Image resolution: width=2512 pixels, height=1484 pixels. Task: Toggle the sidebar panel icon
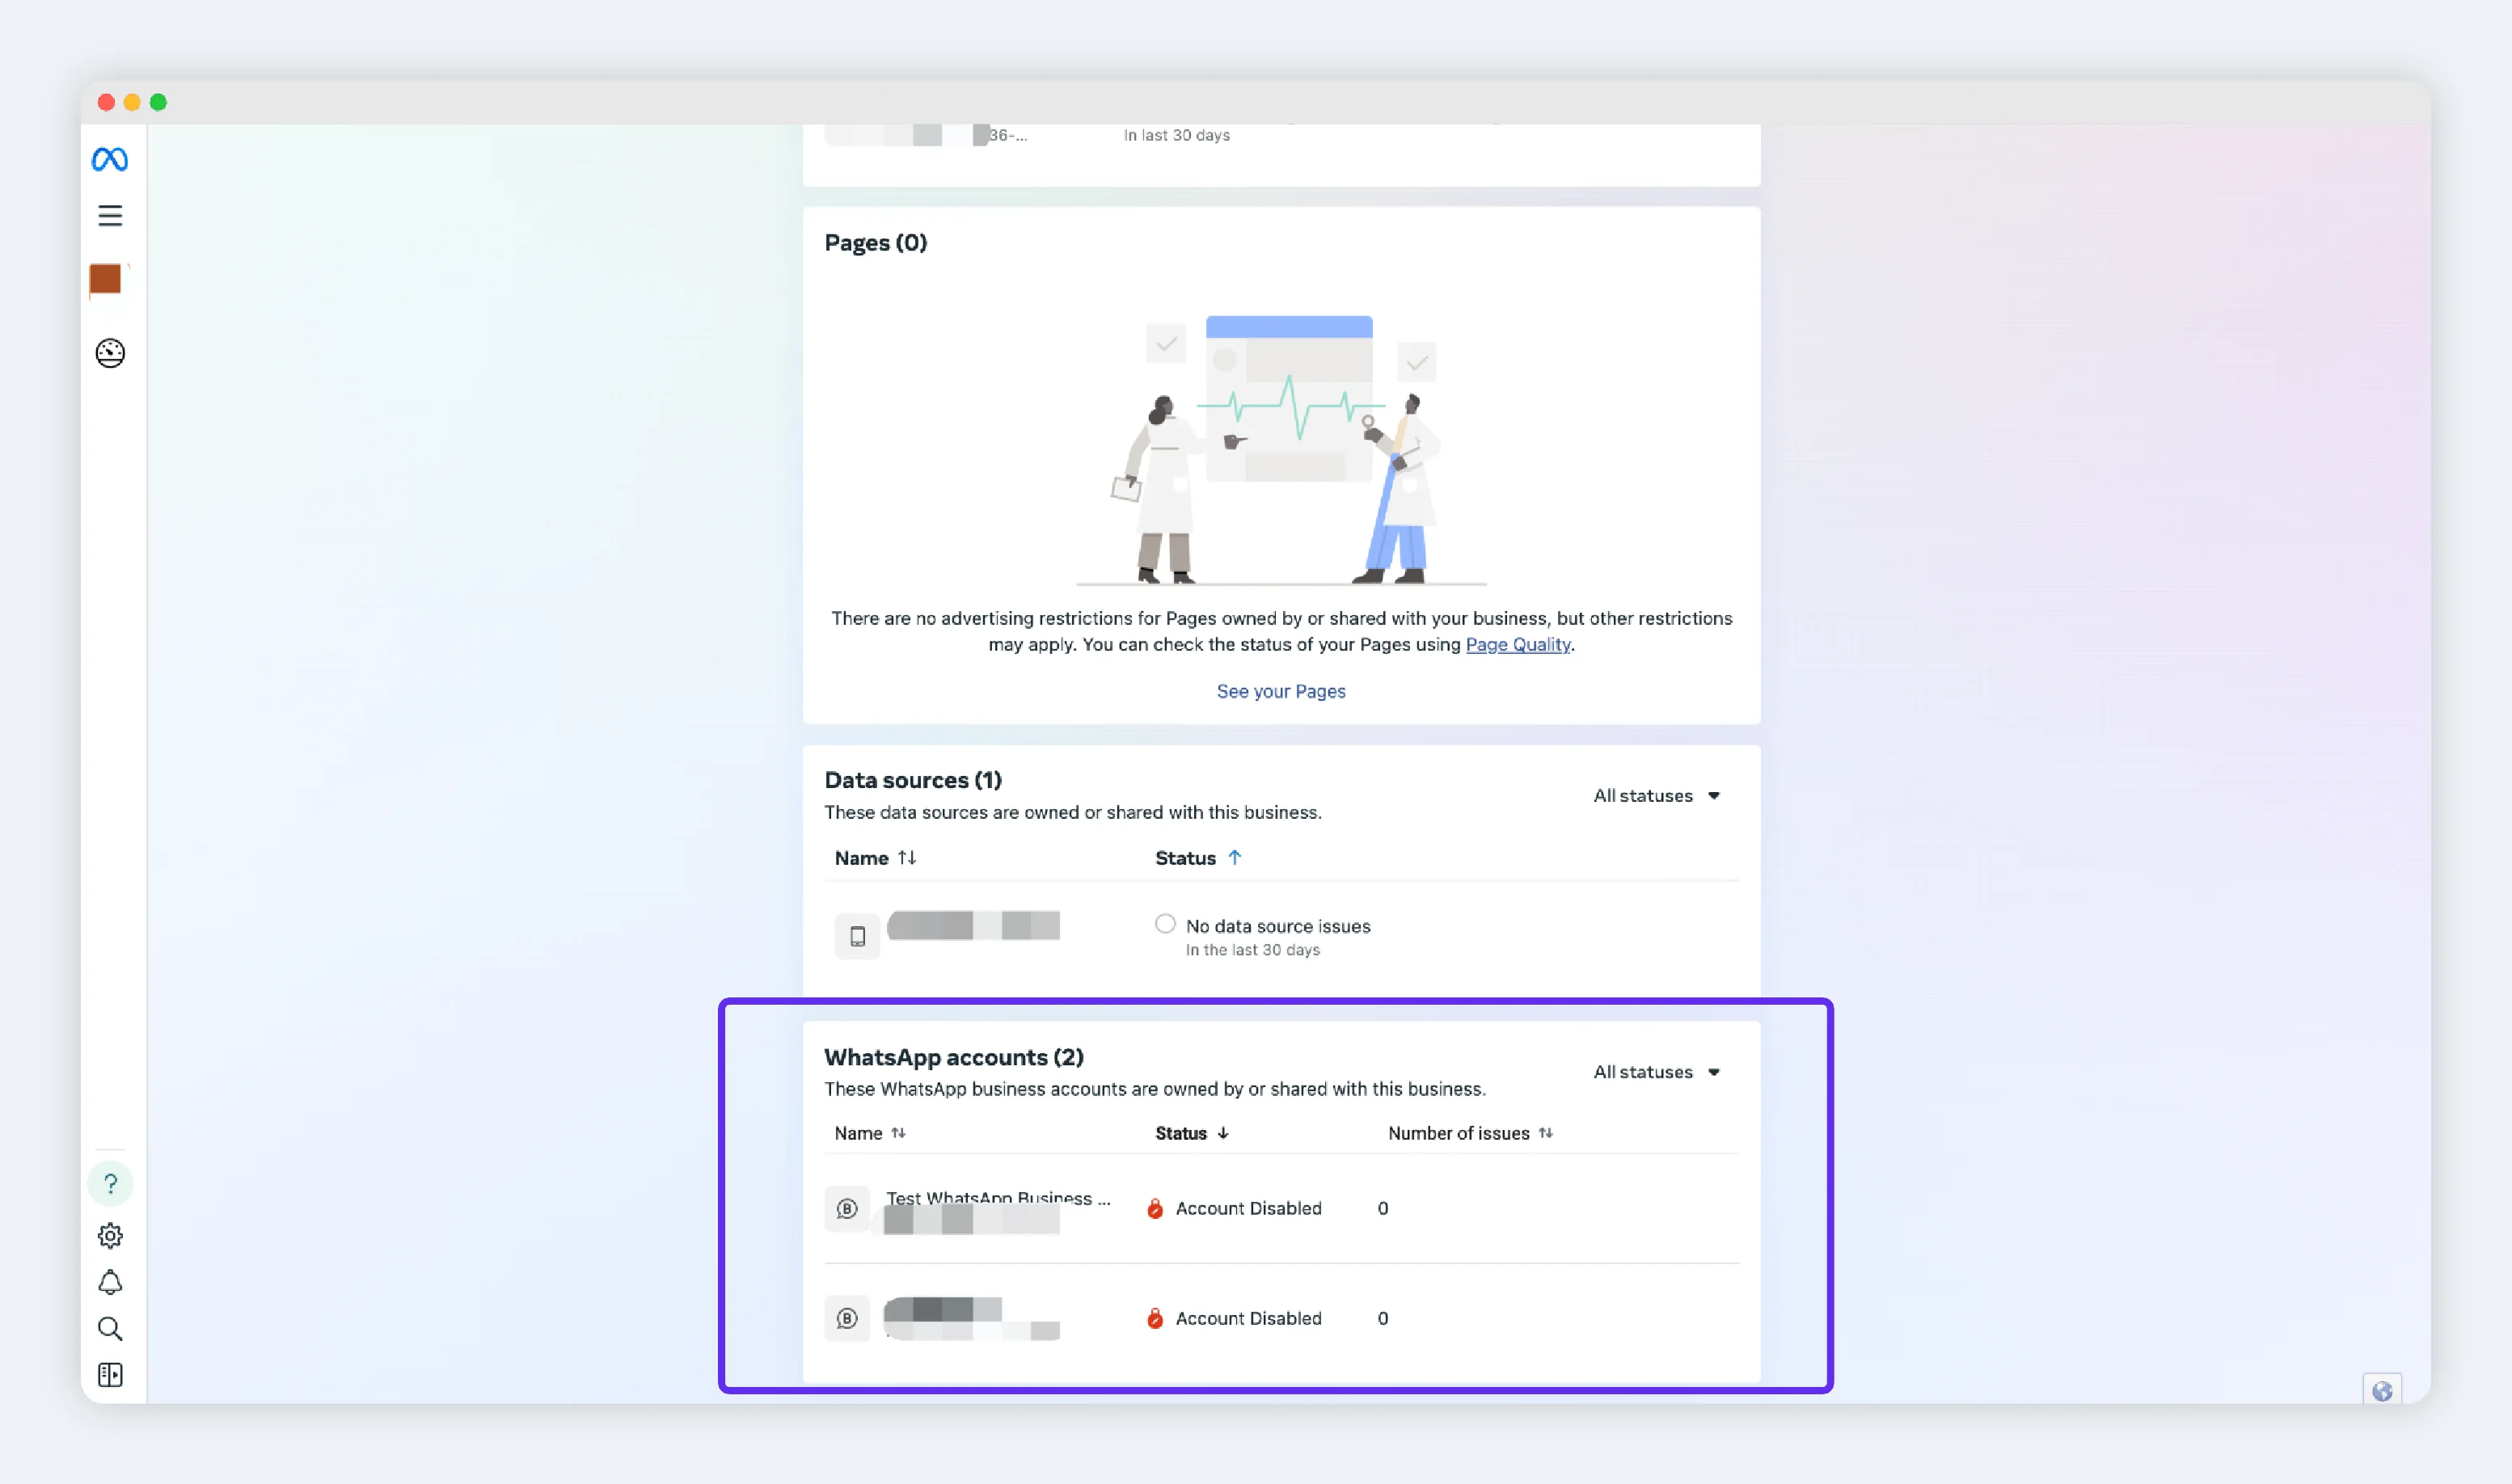coord(110,1375)
